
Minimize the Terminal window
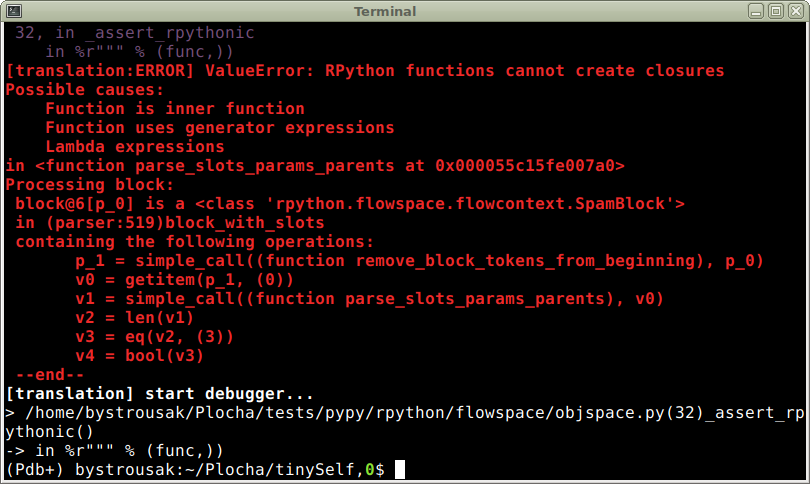(756, 11)
